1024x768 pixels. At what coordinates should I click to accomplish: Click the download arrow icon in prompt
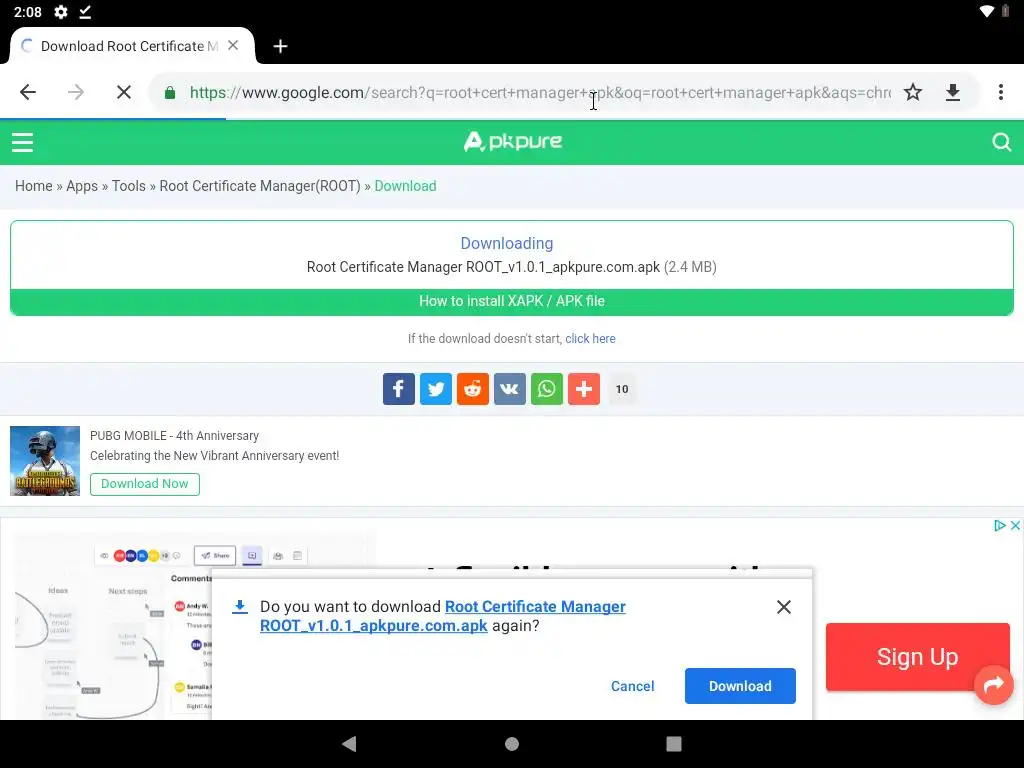click(240, 607)
